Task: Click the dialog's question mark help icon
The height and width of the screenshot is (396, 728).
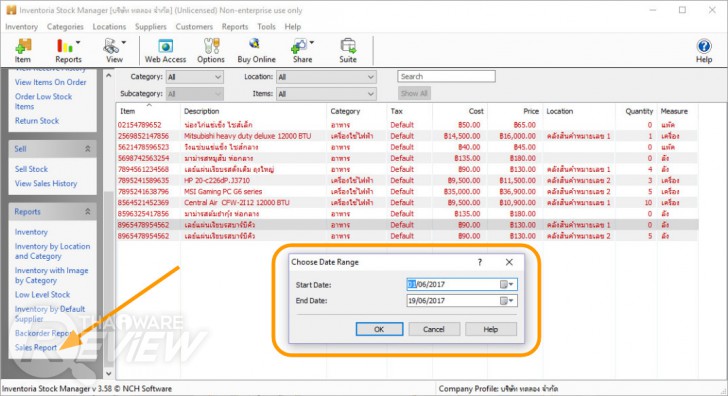Action: point(480,262)
